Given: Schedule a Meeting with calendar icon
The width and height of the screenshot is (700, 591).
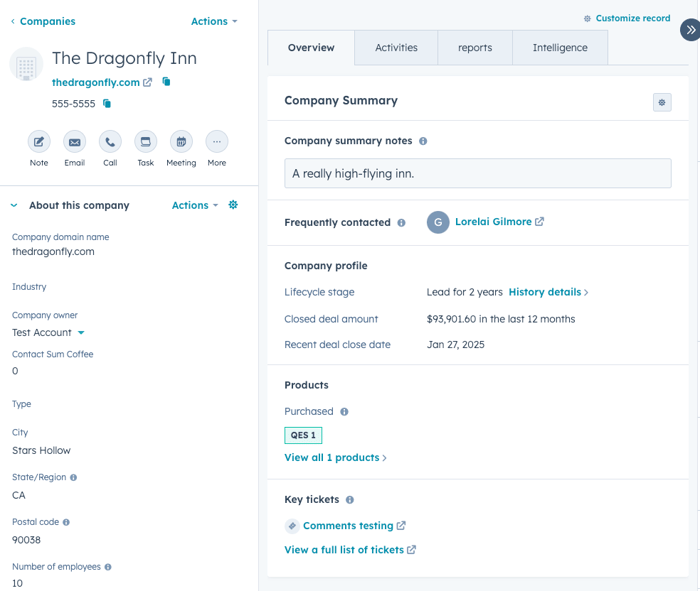Looking at the screenshot, I should pos(181,142).
